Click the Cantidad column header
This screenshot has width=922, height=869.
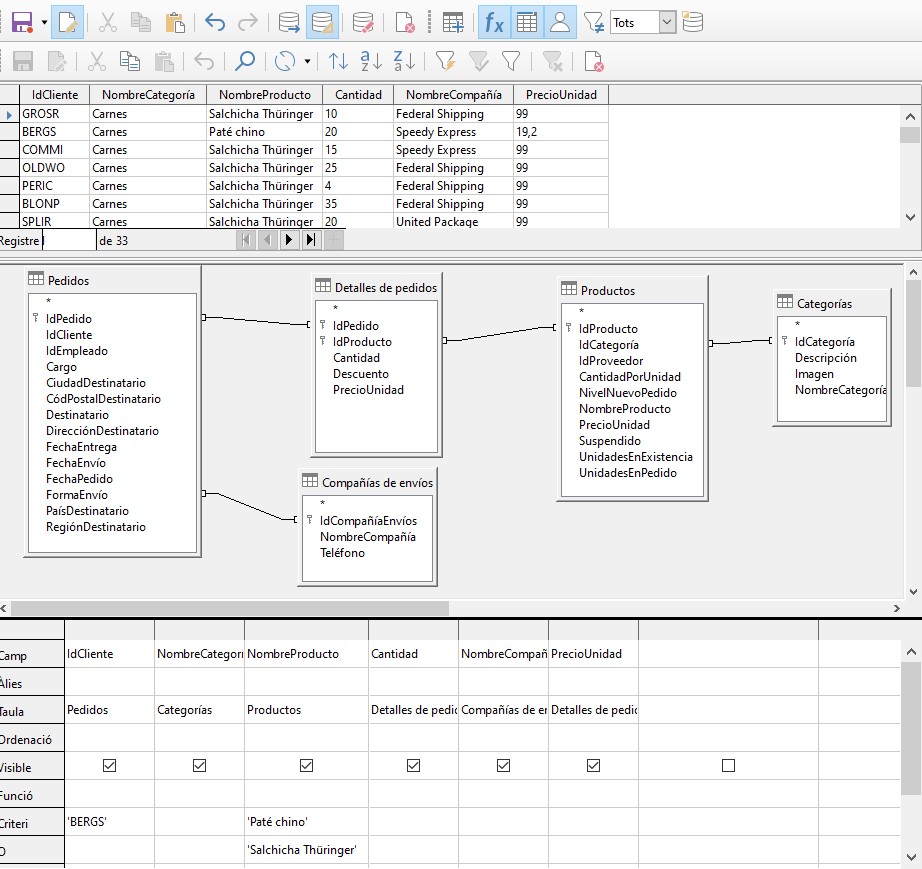(358, 95)
